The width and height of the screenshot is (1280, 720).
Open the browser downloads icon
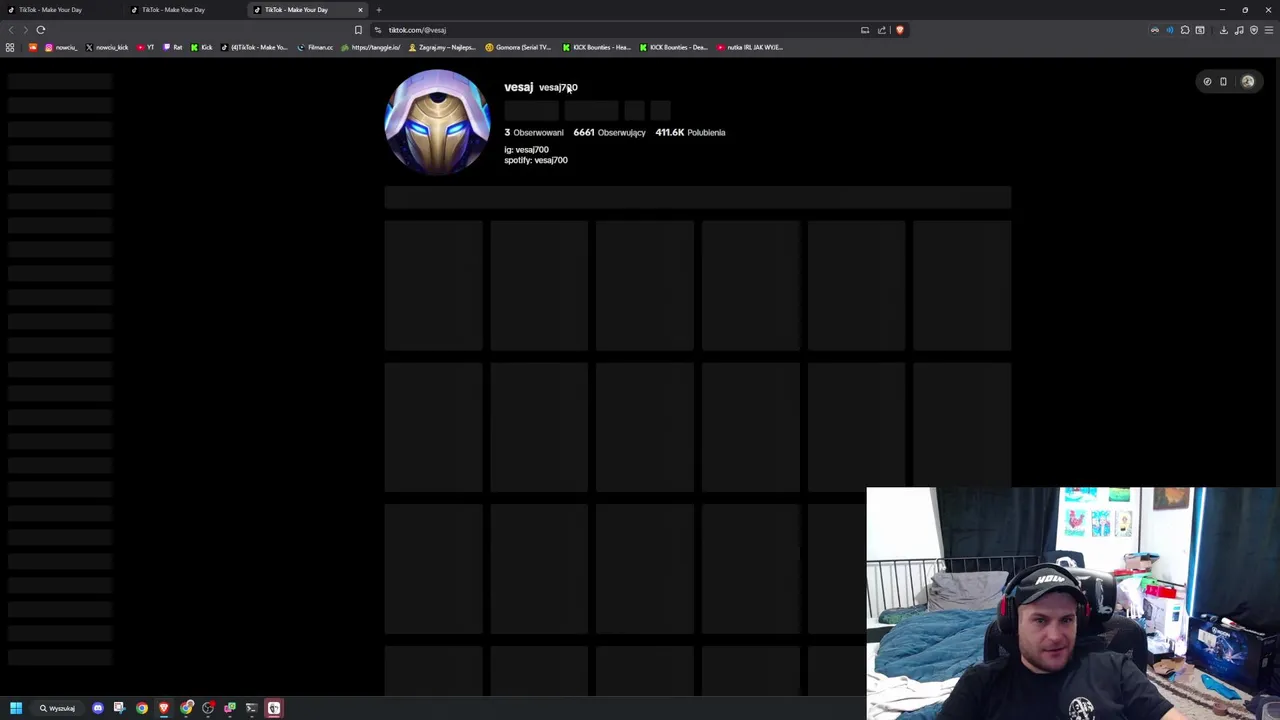pos(1224,30)
